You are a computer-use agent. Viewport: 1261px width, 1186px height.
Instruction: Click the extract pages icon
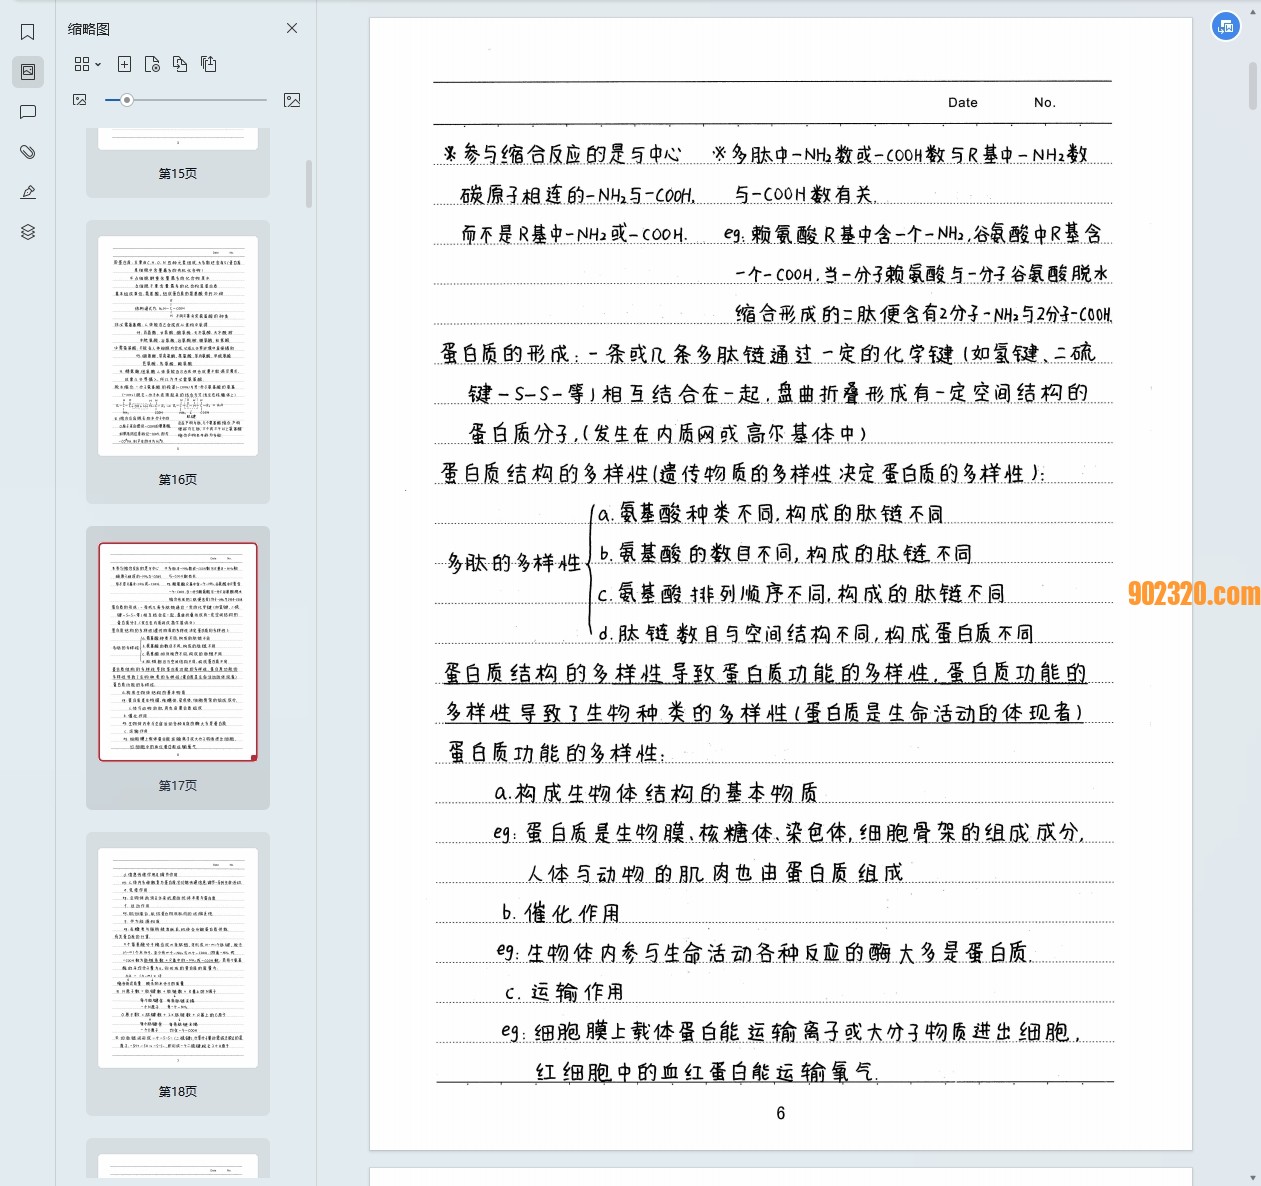pyautogui.click(x=208, y=64)
